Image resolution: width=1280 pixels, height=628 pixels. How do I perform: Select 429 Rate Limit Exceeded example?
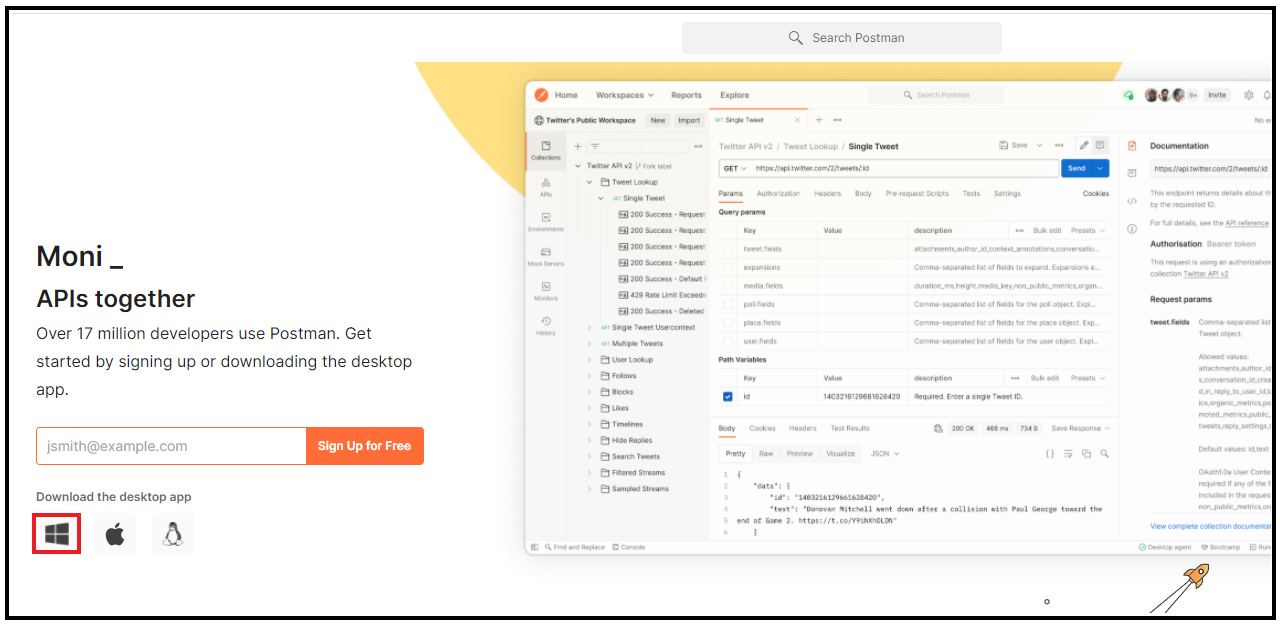[662, 295]
